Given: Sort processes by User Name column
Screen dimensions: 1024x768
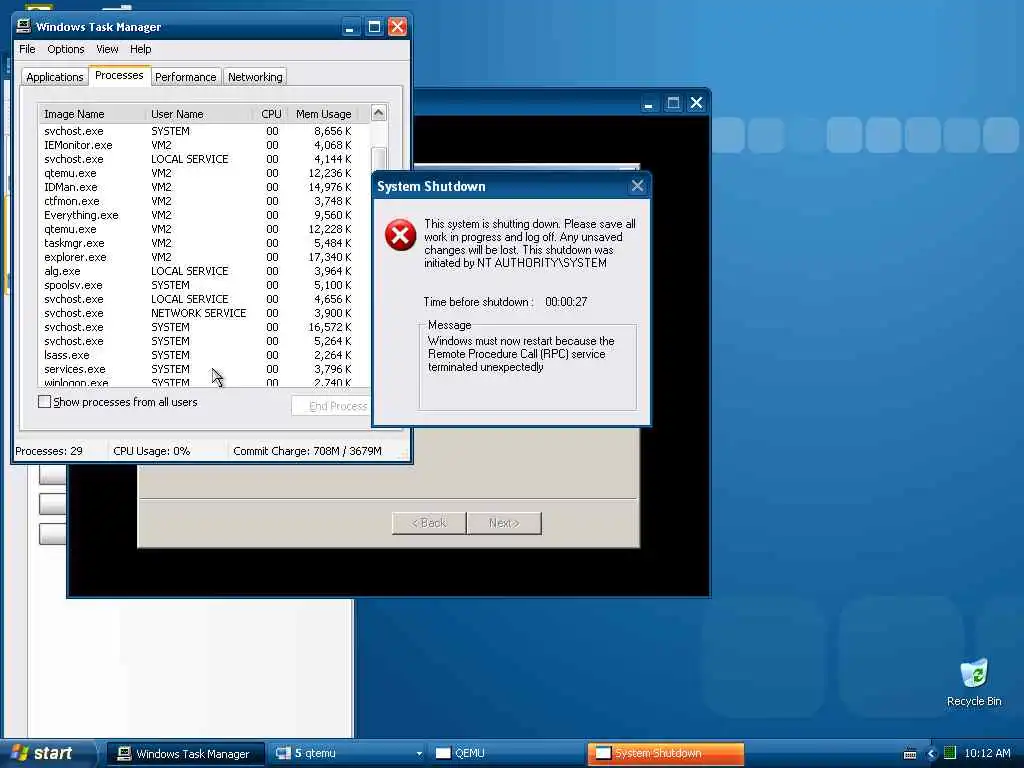Looking at the screenshot, I should pyautogui.click(x=199, y=114).
